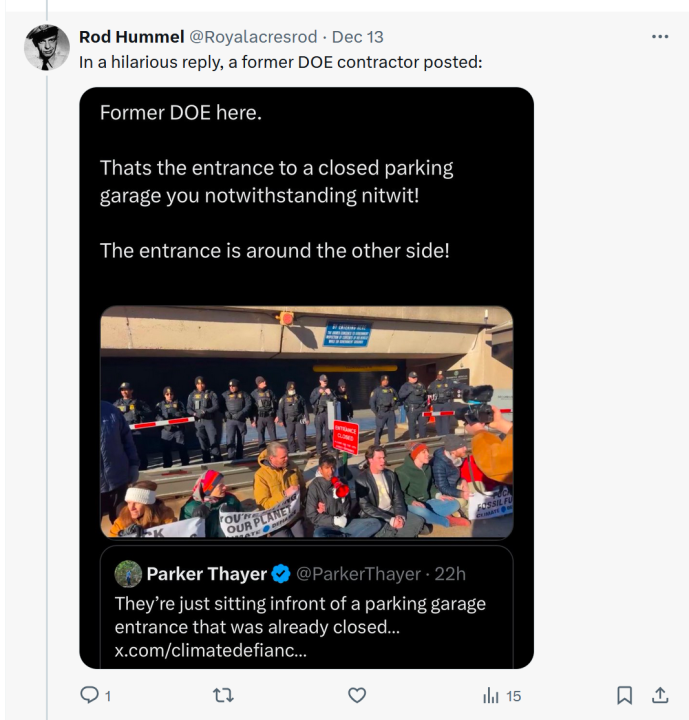Viewport: 689px width, 720px height.
Task: Enlarge the protest photo with police officers
Action: (306, 421)
